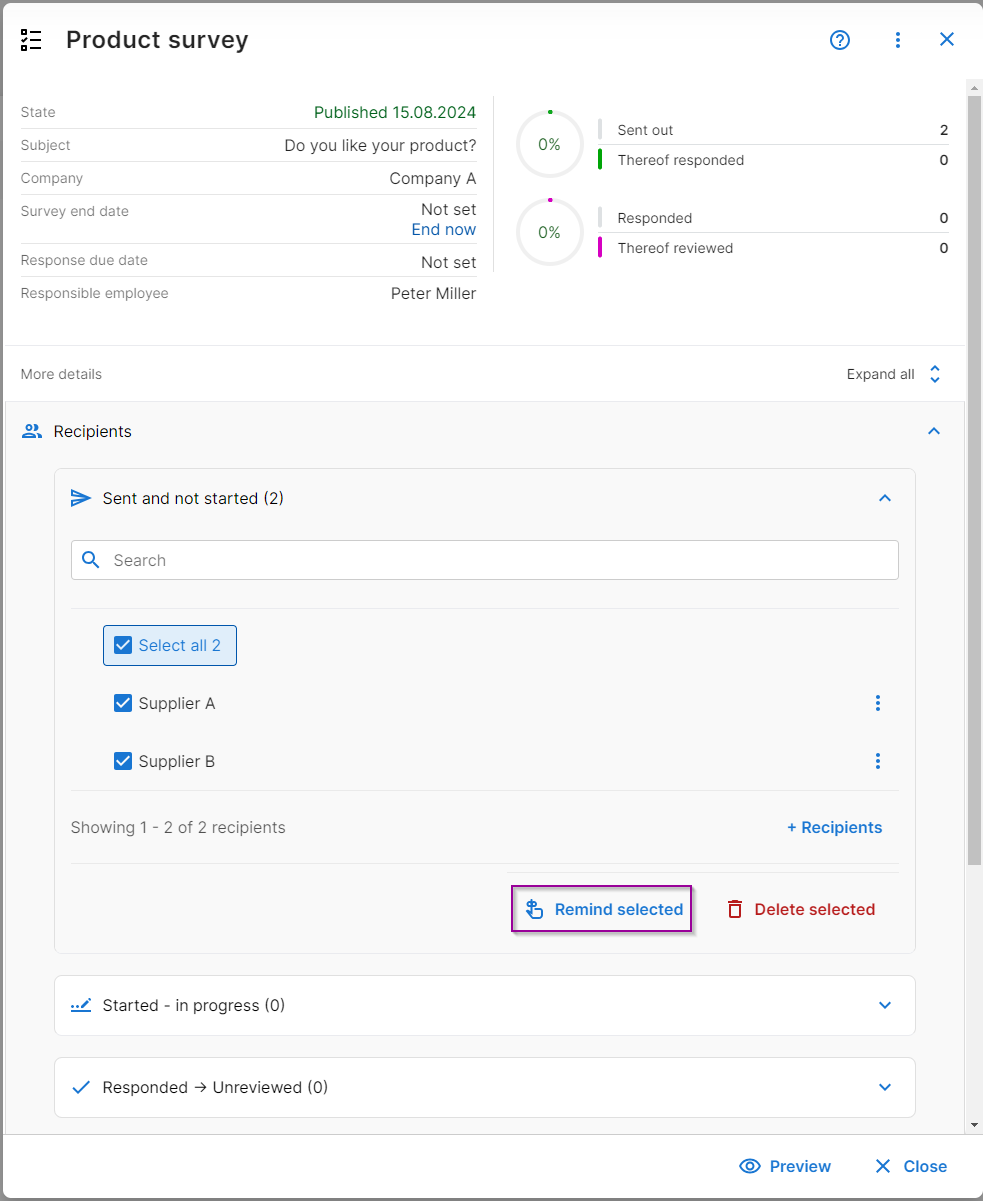This screenshot has width=983, height=1201.
Task: Click the Delete selected button
Action: click(x=801, y=909)
